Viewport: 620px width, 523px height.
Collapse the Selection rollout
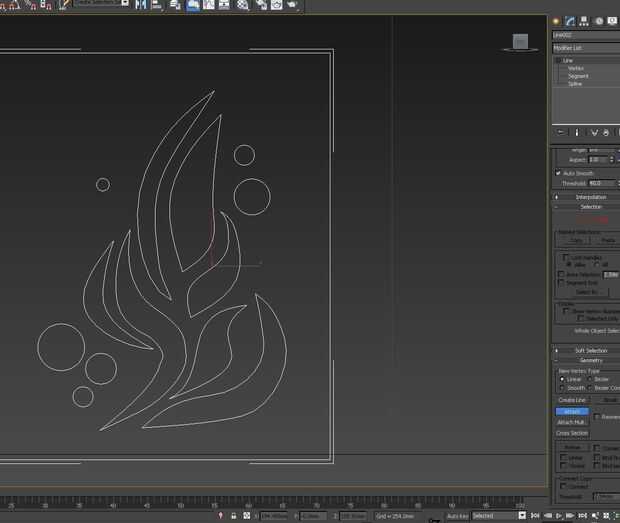[x=591, y=207]
